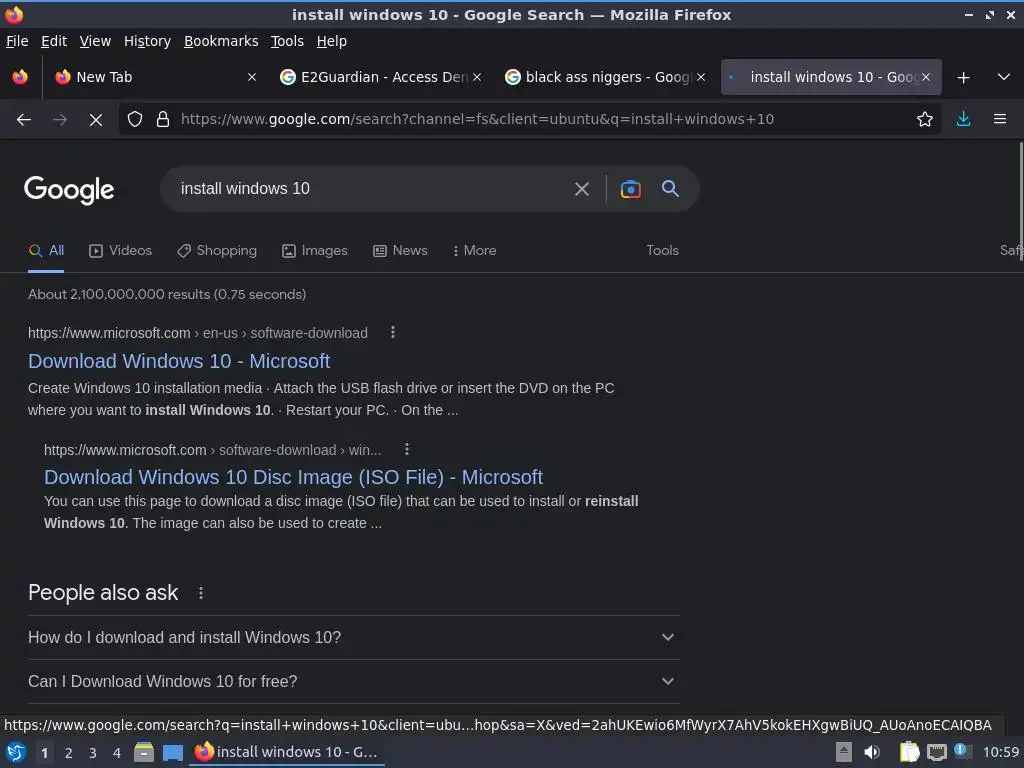Viewport: 1024px width, 768px height.
Task: Open the Firefox downloads panel
Action: [963, 120]
